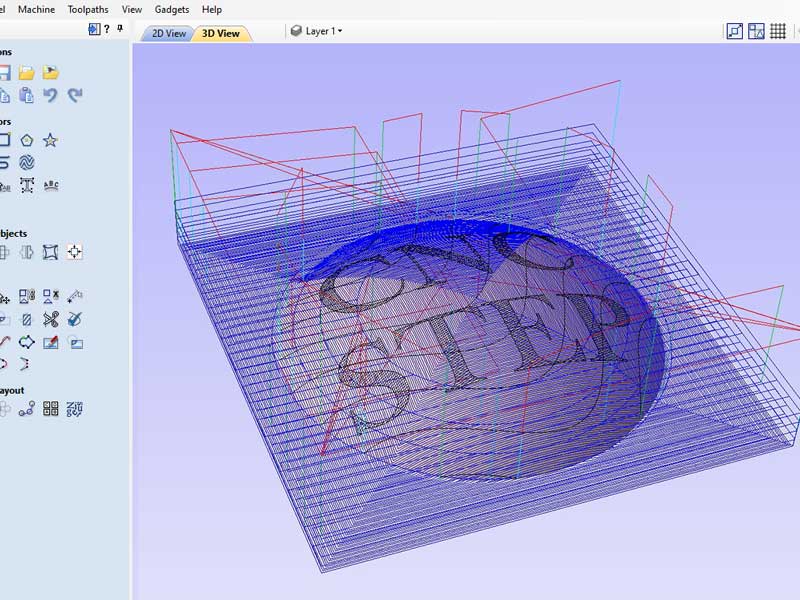800x600 pixels.
Task: Open the Gadgets menu
Action: coord(171,9)
